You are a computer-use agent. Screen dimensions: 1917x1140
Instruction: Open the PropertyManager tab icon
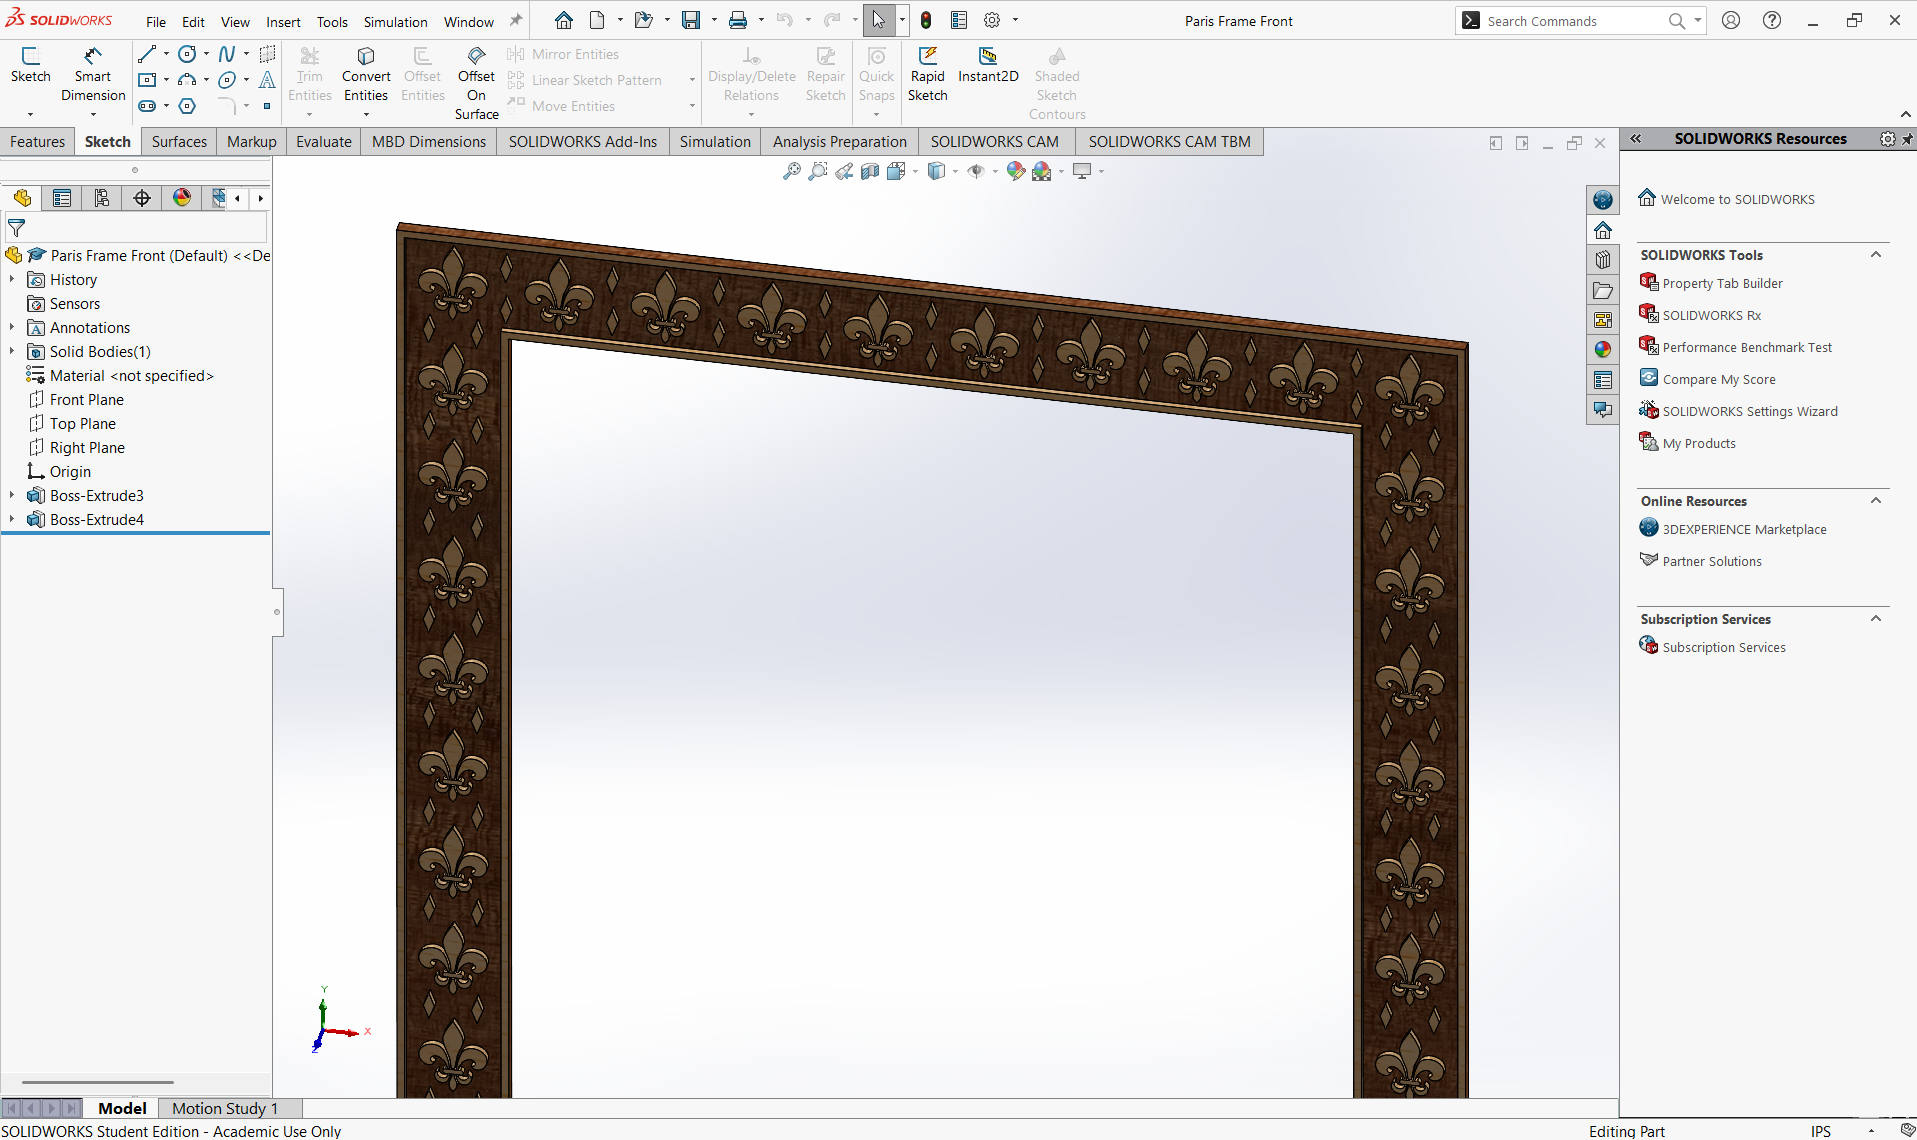point(62,198)
